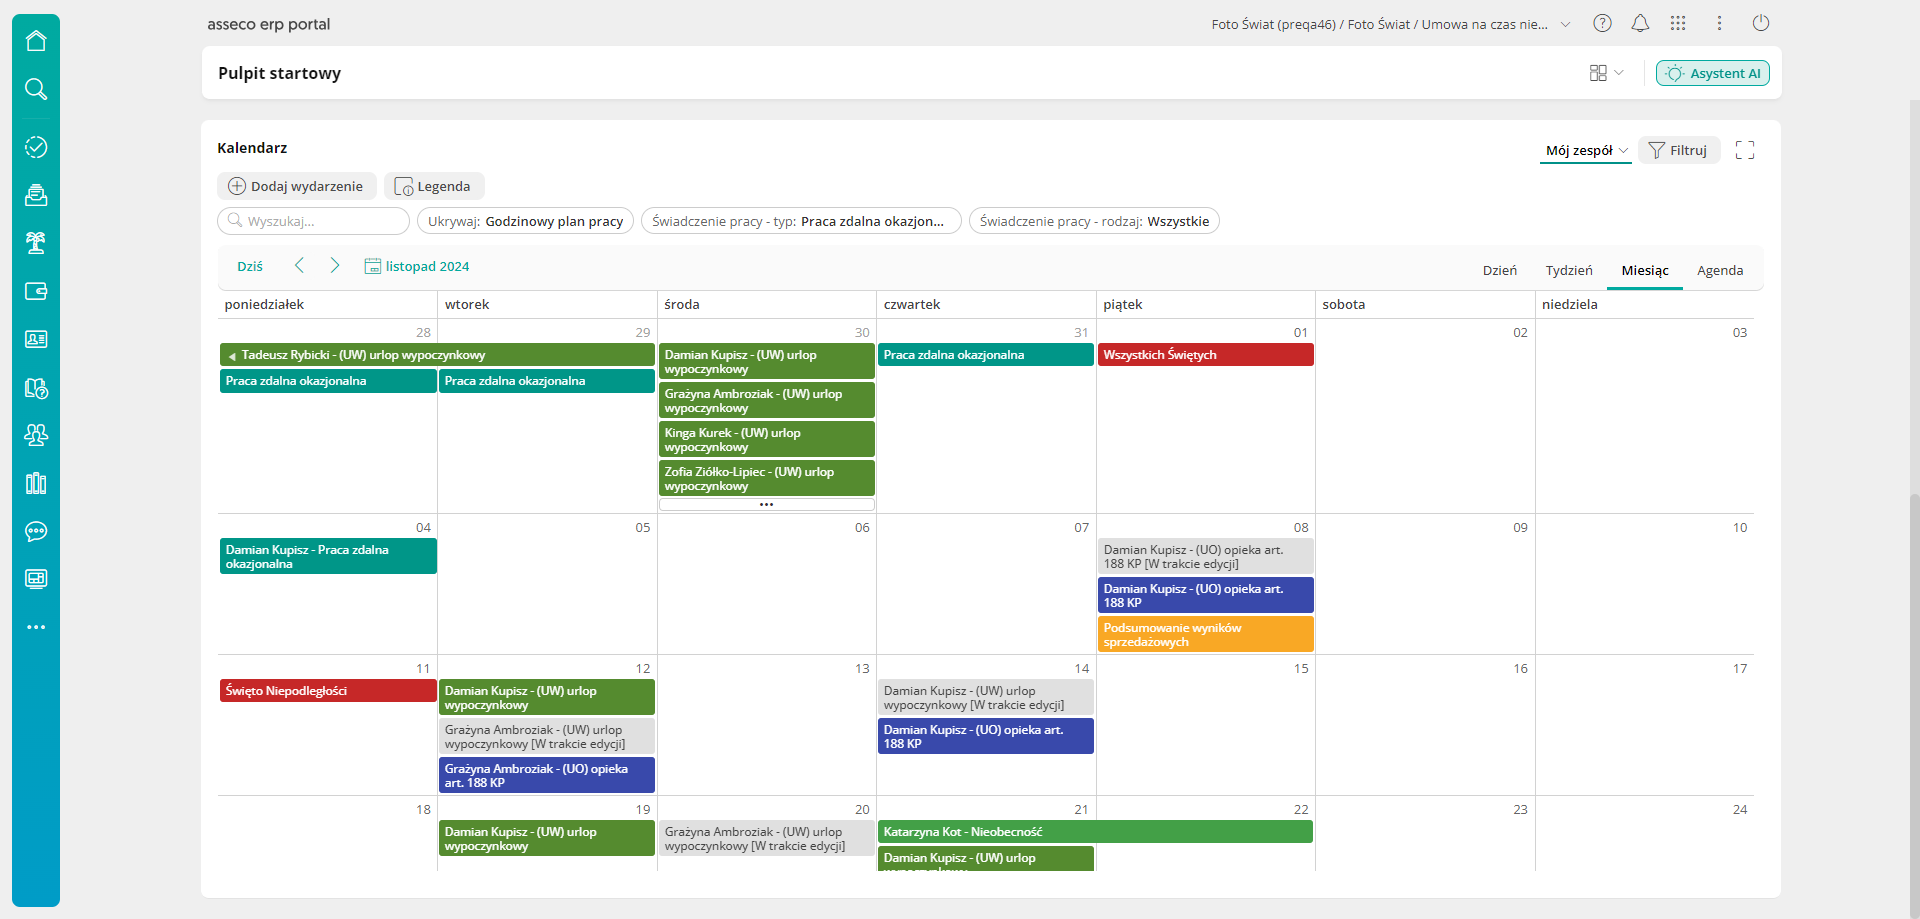Open the sidebar stamp icon

pos(36,195)
